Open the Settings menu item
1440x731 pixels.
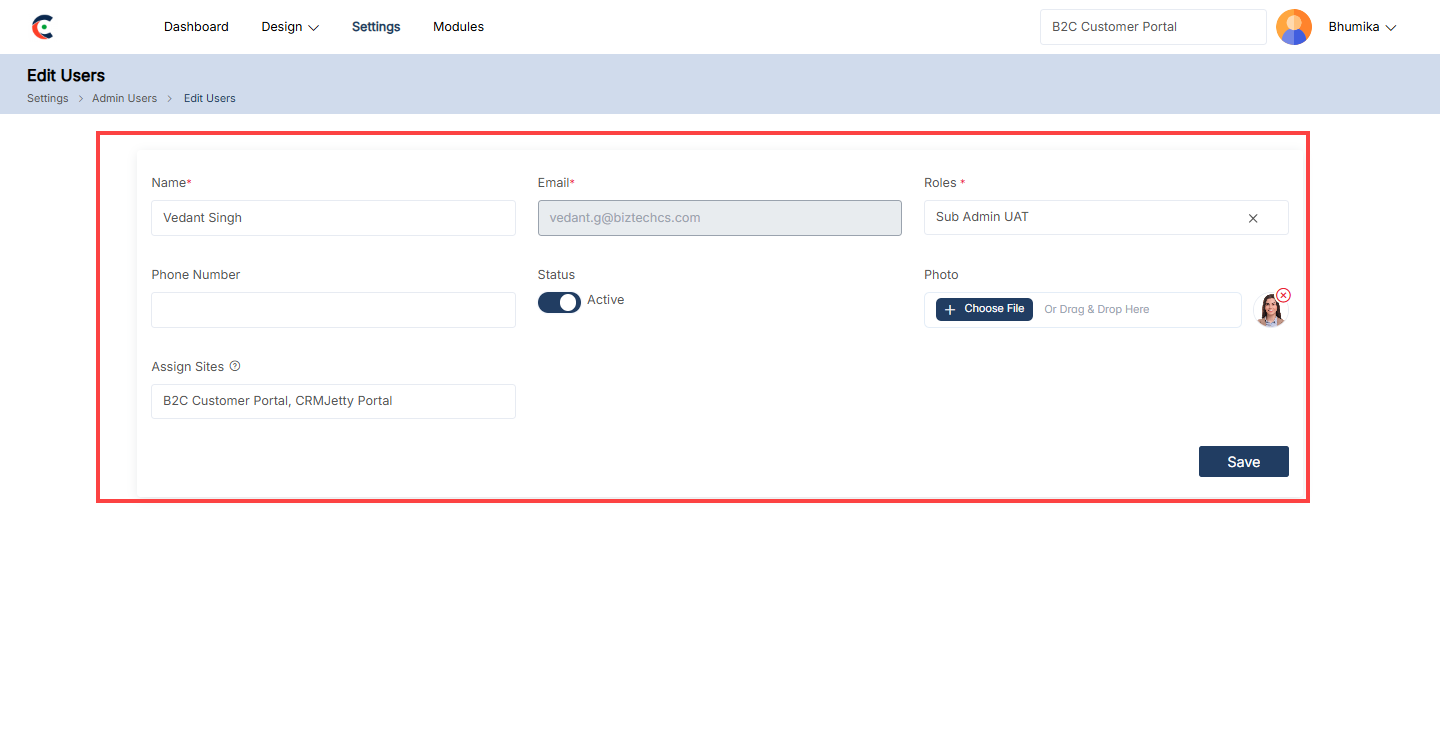(376, 27)
